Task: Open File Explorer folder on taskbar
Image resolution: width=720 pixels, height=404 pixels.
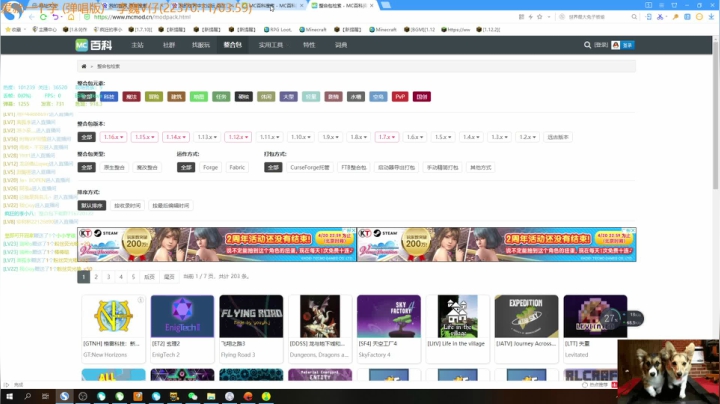Action: (211, 396)
